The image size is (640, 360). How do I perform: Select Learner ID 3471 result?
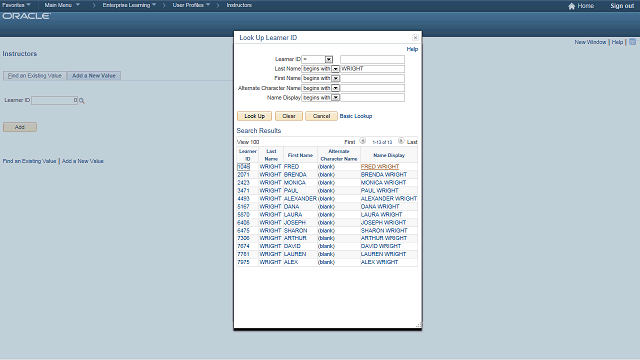tap(243, 191)
